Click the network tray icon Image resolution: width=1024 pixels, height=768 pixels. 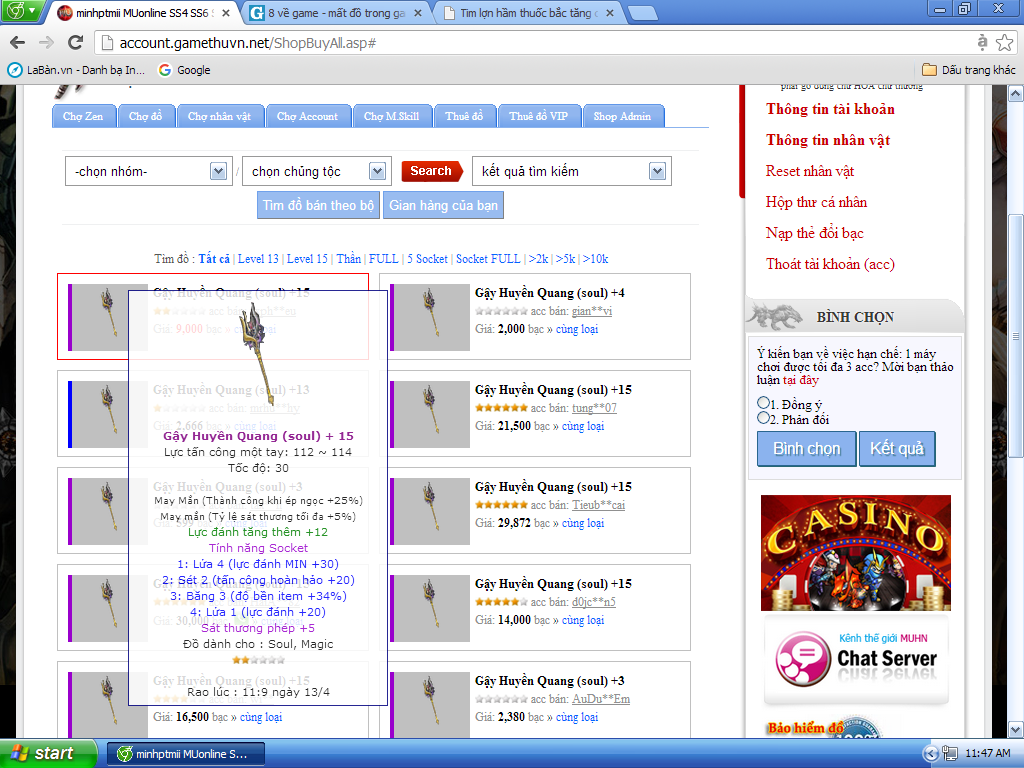(950, 754)
